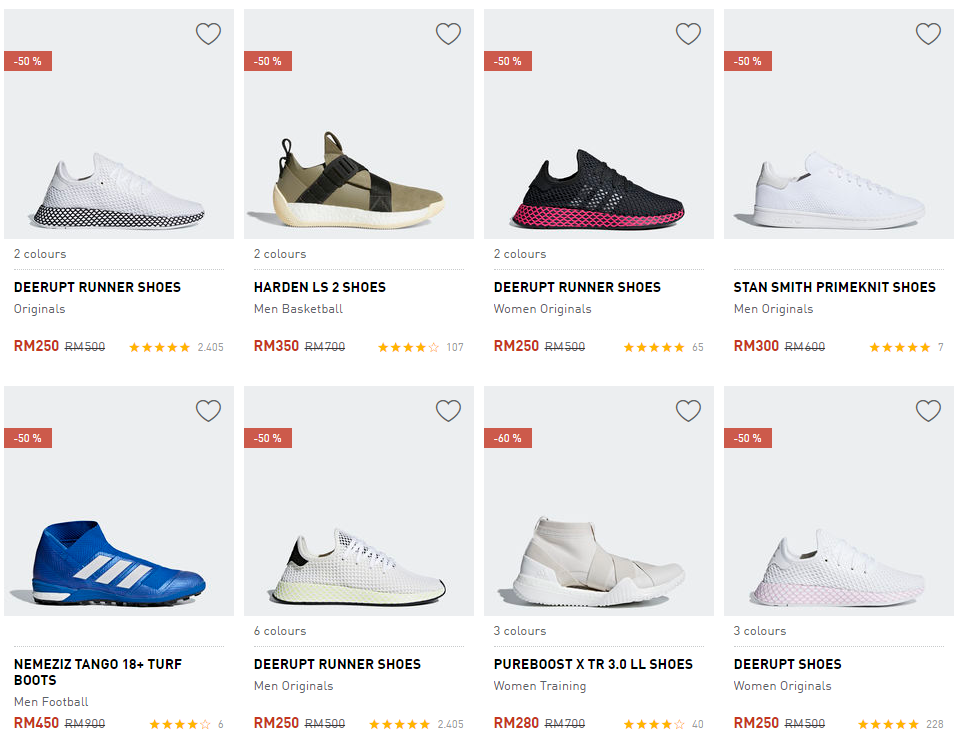This screenshot has height=753, width=965.
Task: Open Stan Smith Primeknit Shoes product title
Action: (x=834, y=287)
